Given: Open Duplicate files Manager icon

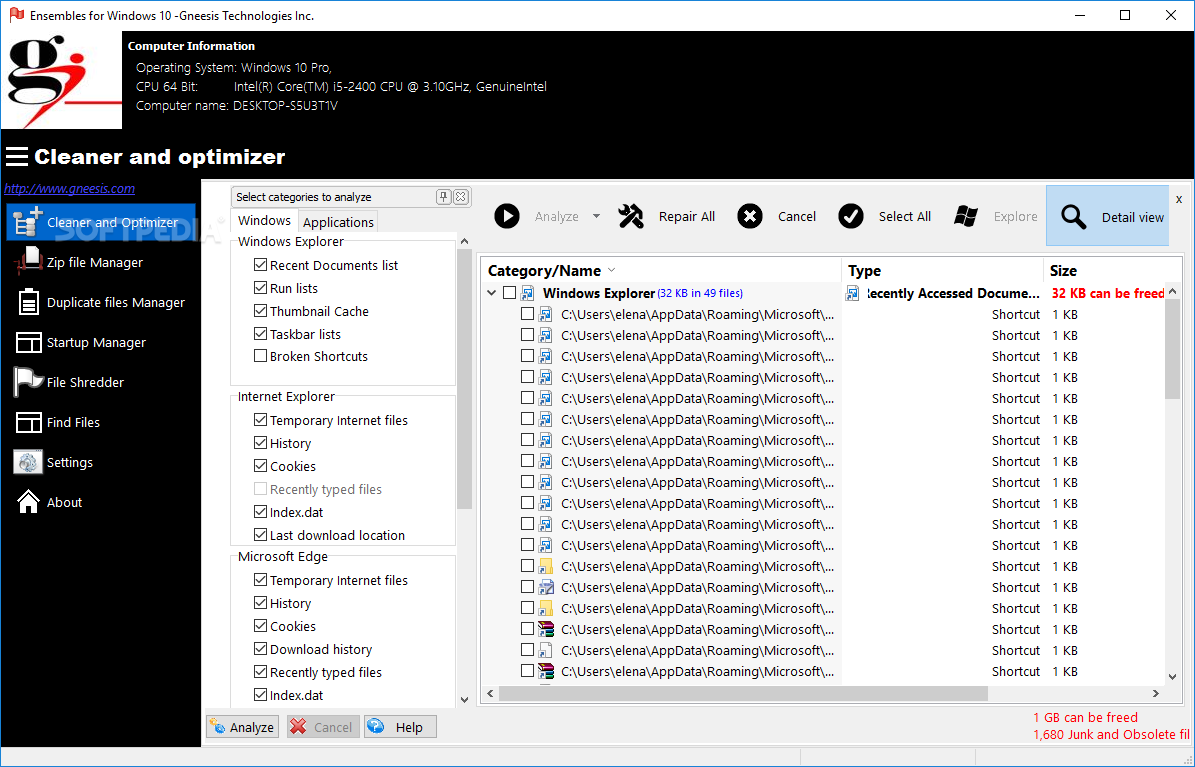Looking at the screenshot, I should 28,302.
